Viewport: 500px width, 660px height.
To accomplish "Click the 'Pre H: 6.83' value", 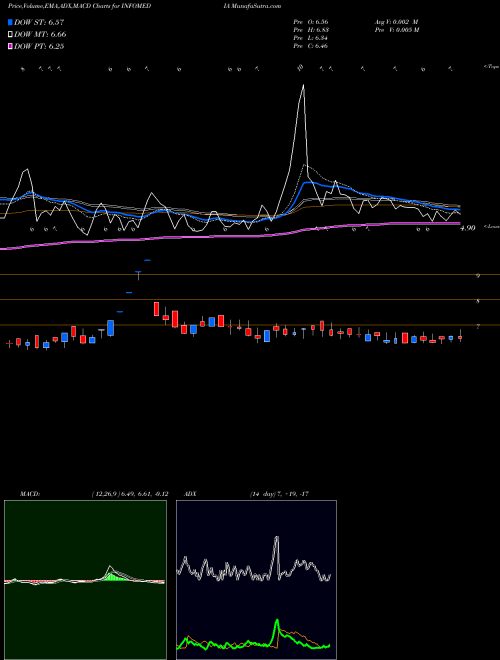I will click(311, 30).
